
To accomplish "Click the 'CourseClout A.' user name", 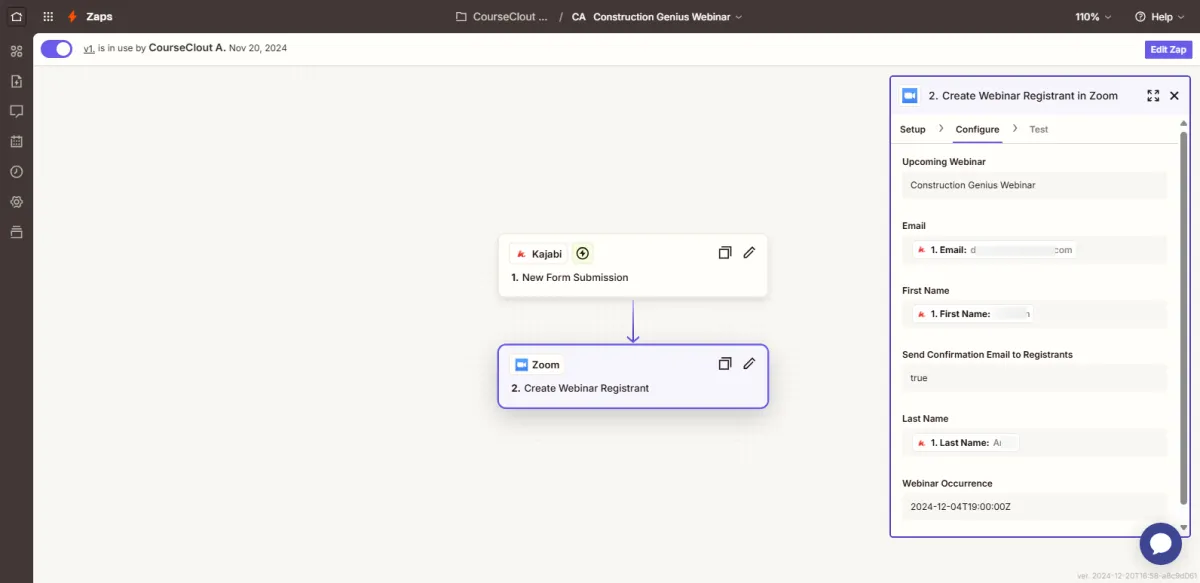I will [187, 48].
